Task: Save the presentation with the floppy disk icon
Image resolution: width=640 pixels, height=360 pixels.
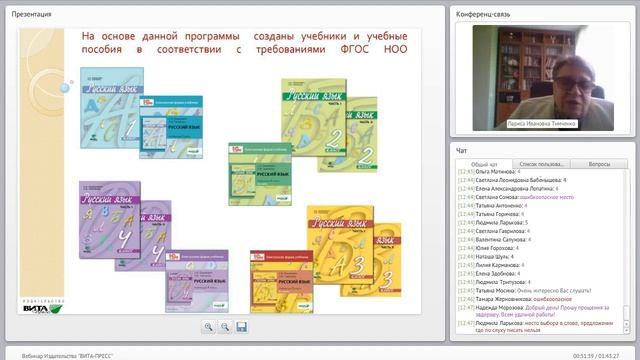Action: 242,327
